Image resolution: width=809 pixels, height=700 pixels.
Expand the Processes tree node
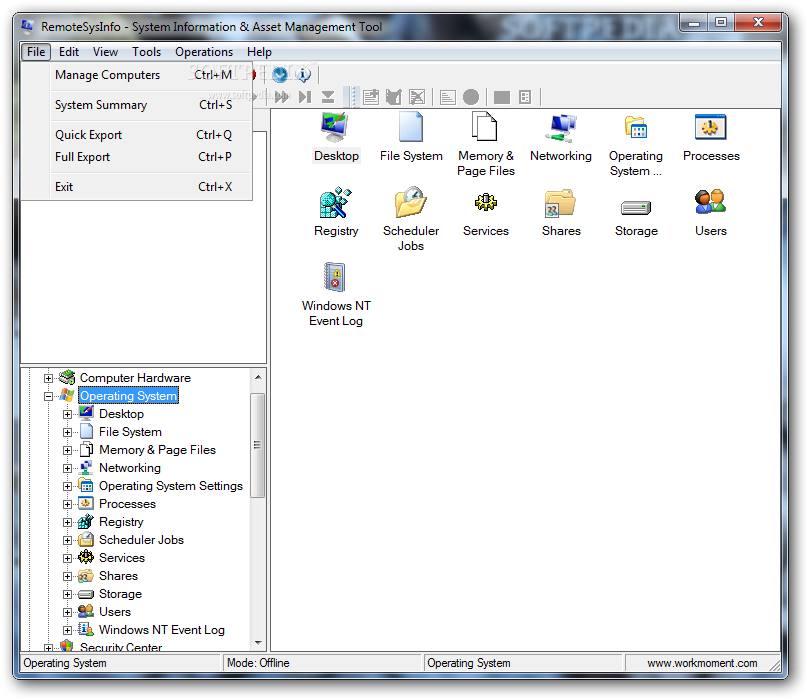(67, 504)
